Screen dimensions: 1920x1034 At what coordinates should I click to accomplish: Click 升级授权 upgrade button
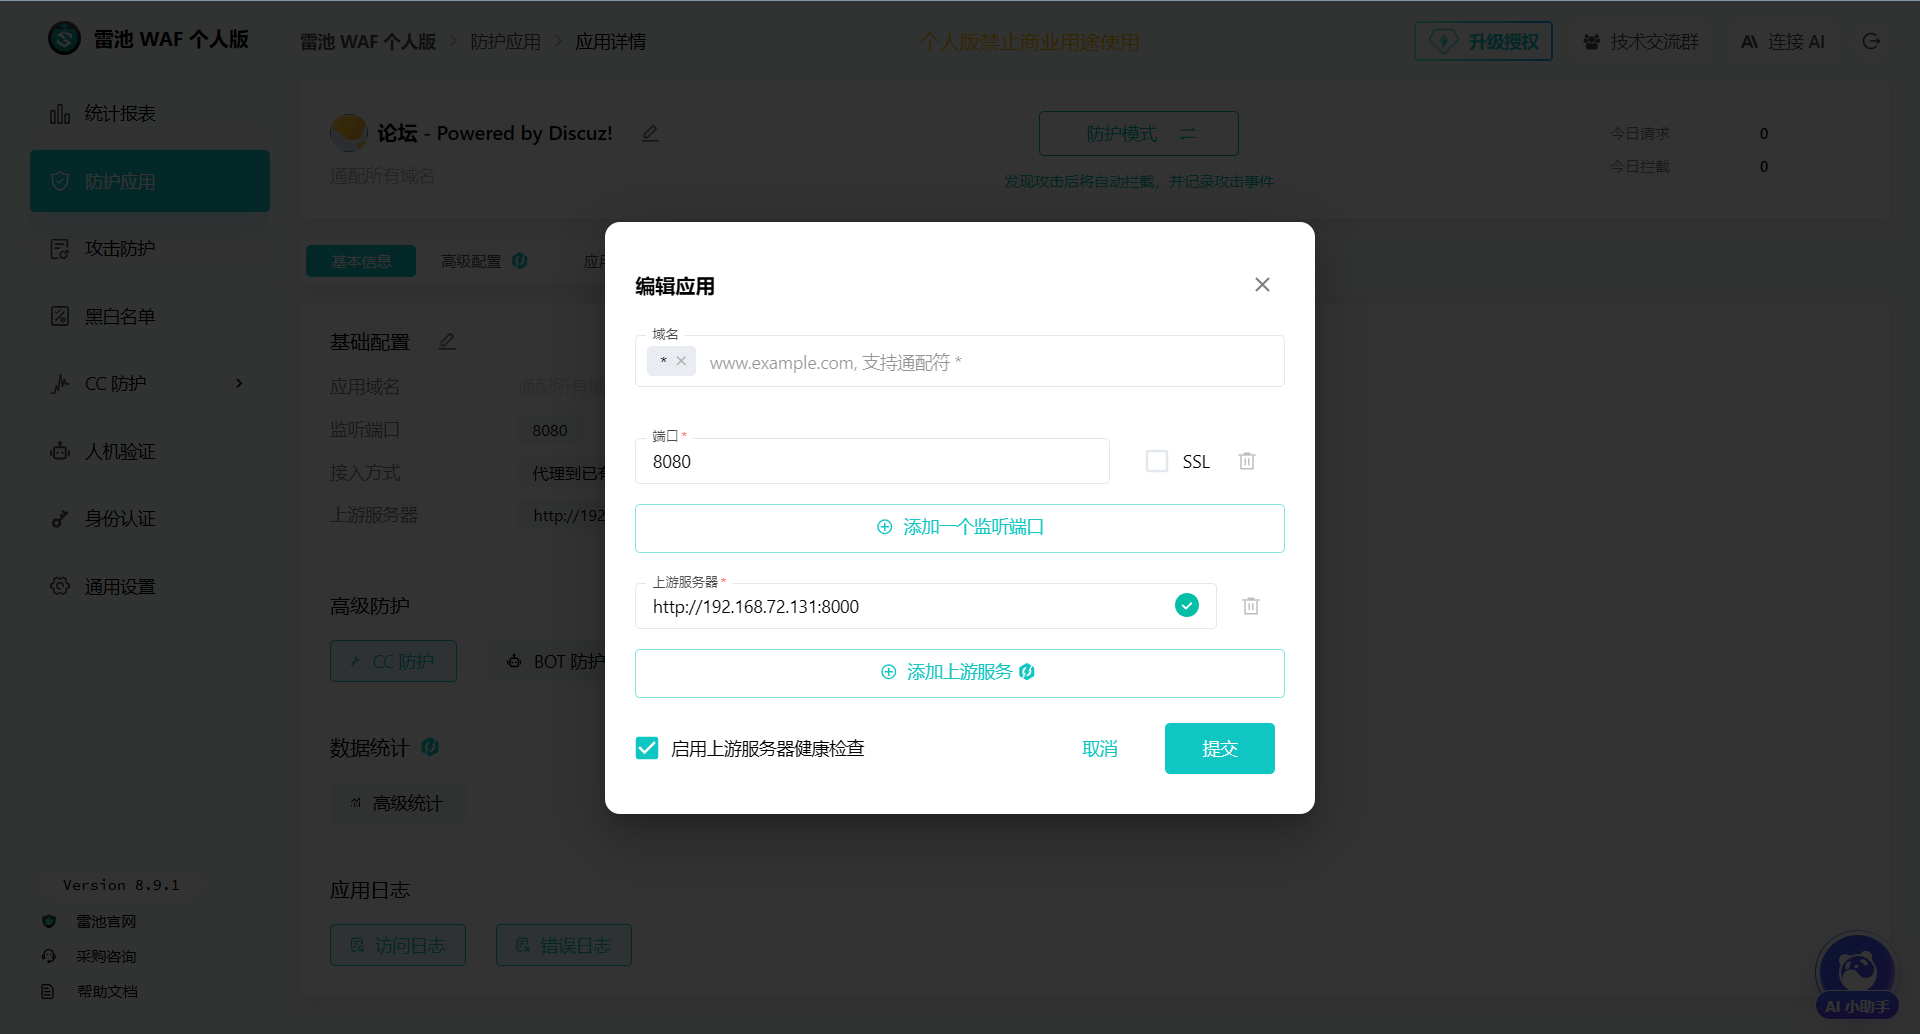pyautogui.click(x=1483, y=41)
